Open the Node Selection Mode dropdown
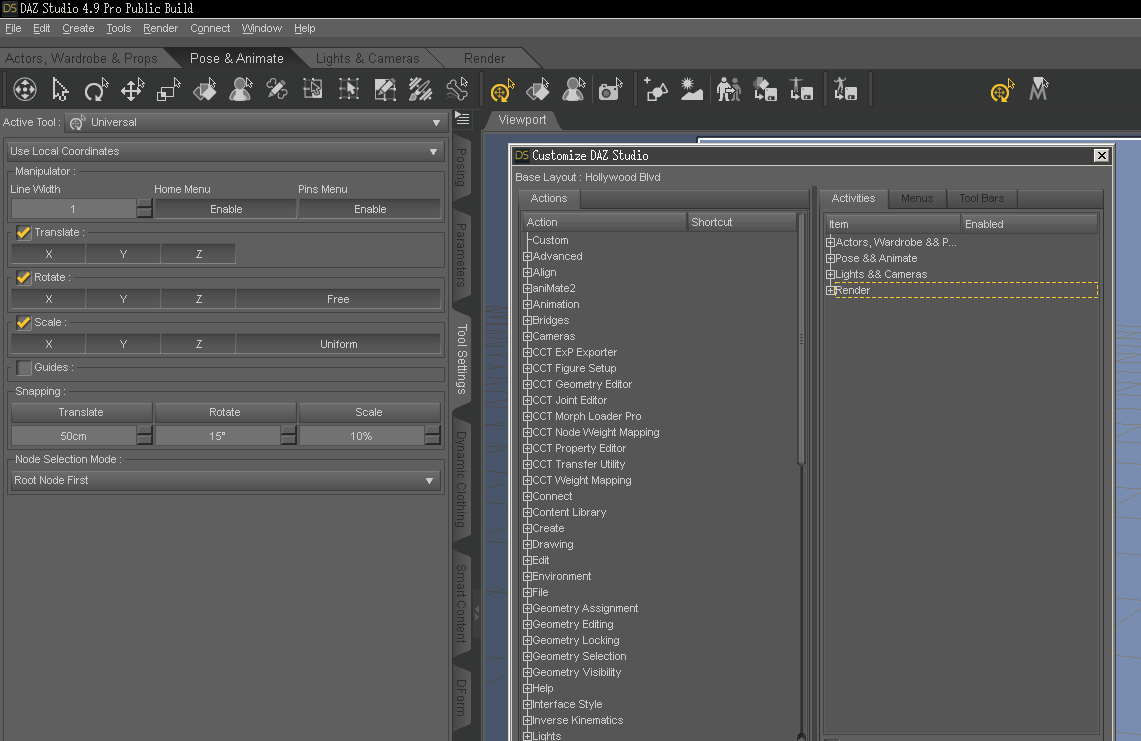 pos(225,481)
